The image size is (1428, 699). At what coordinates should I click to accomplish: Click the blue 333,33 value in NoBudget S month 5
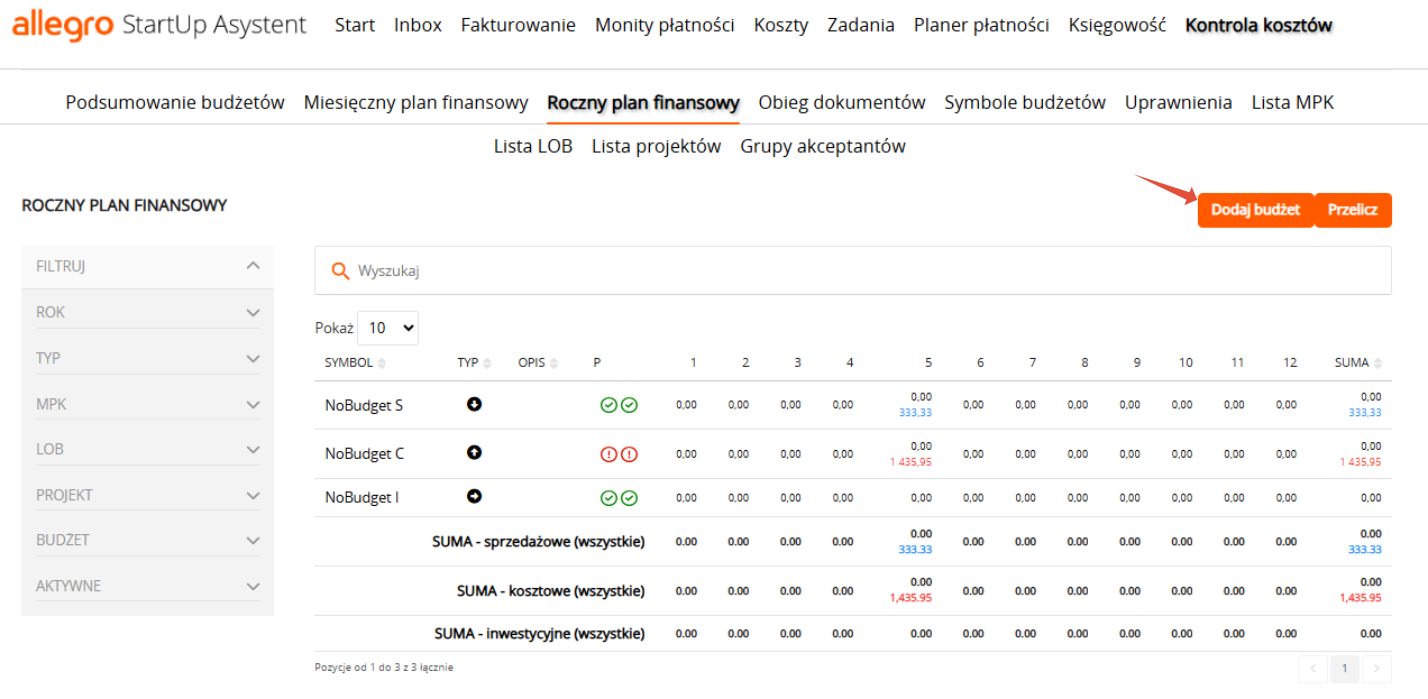tap(915, 412)
